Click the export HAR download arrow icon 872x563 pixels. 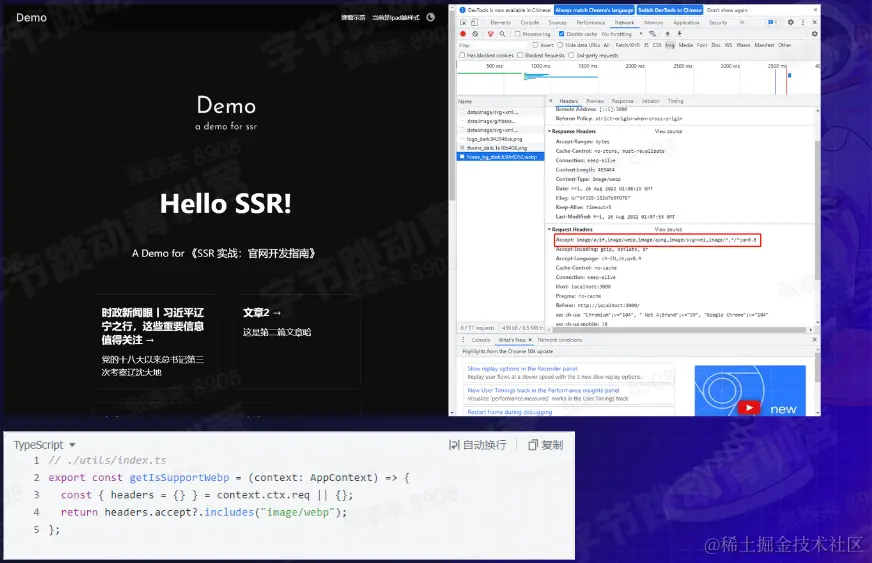(679, 34)
